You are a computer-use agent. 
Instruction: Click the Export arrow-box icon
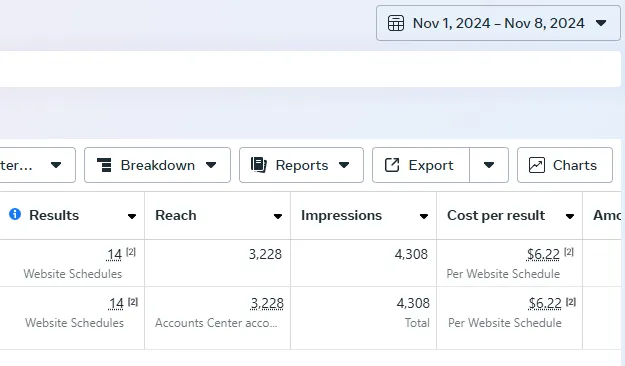392,165
